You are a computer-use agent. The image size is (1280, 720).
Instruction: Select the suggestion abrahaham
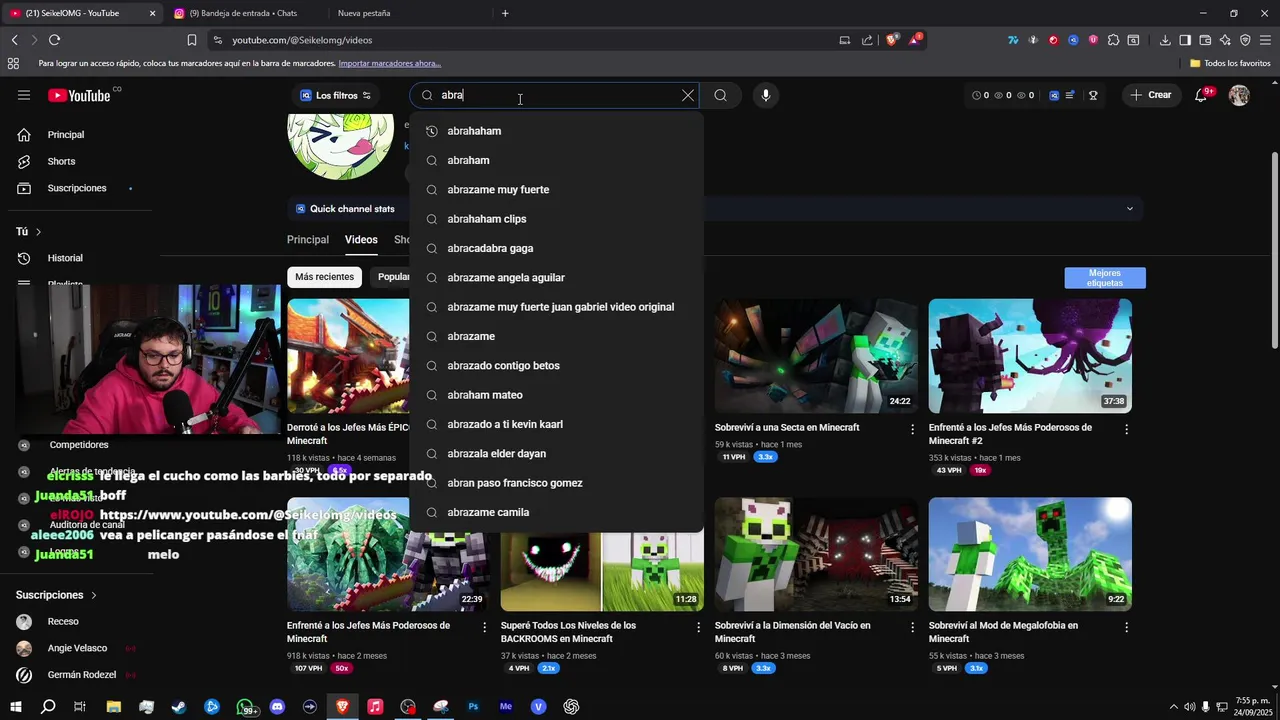click(556, 131)
